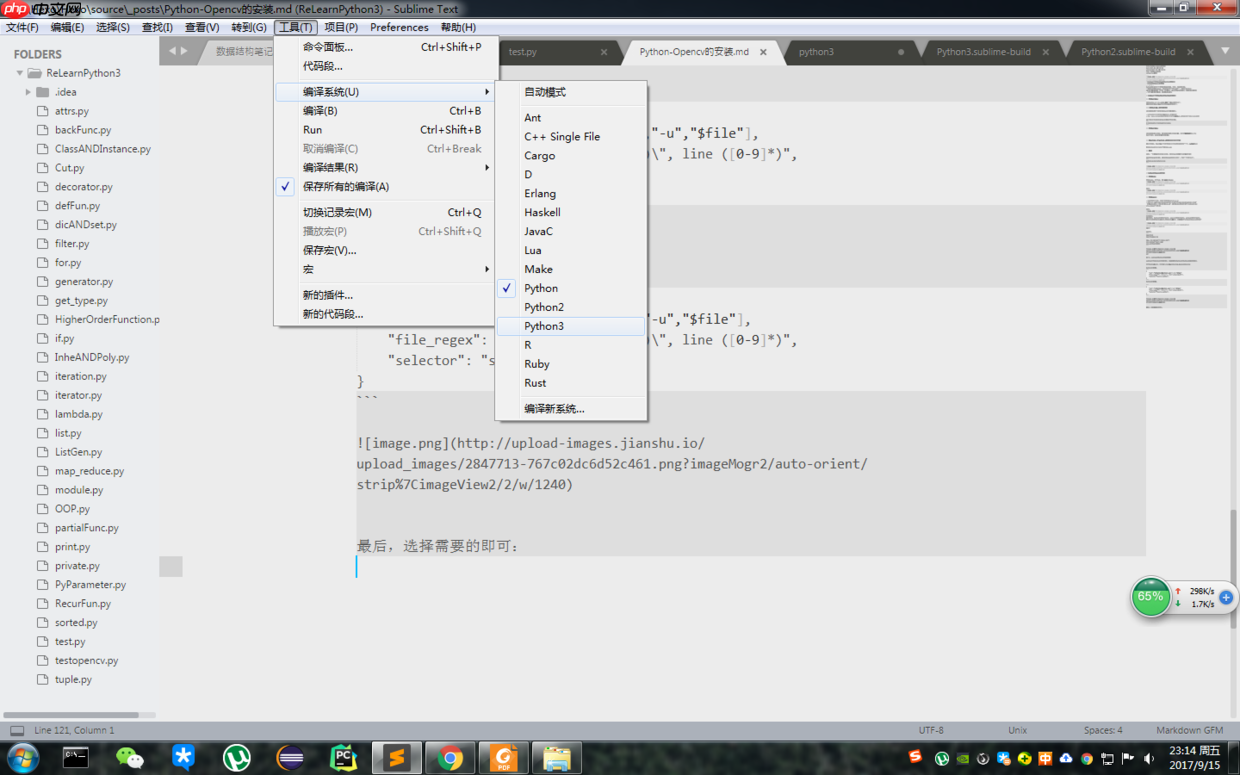Open WeChat from the taskbar

pyautogui.click(x=130, y=757)
